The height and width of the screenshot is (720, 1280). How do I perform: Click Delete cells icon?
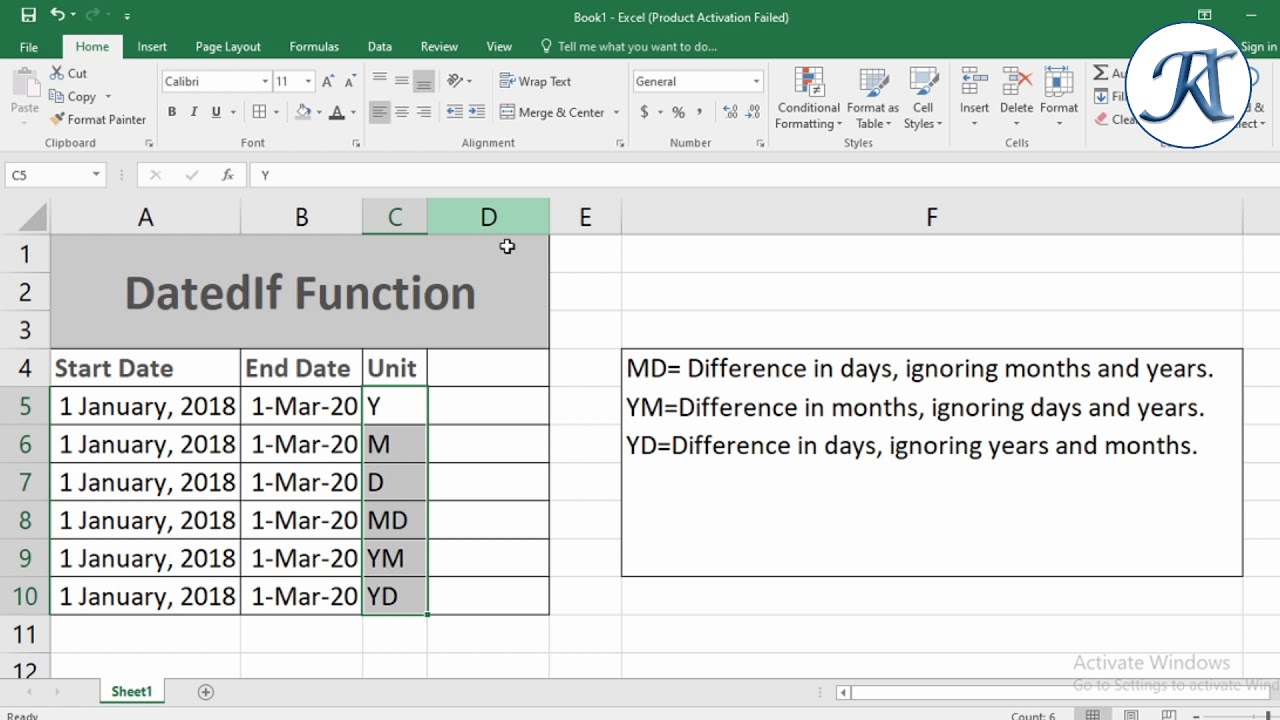tap(1016, 98)
